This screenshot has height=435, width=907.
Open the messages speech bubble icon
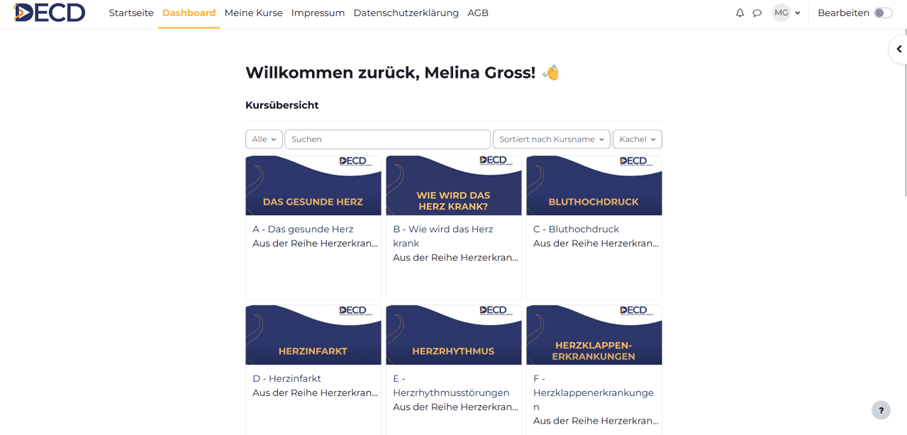[x=757, y=13]
